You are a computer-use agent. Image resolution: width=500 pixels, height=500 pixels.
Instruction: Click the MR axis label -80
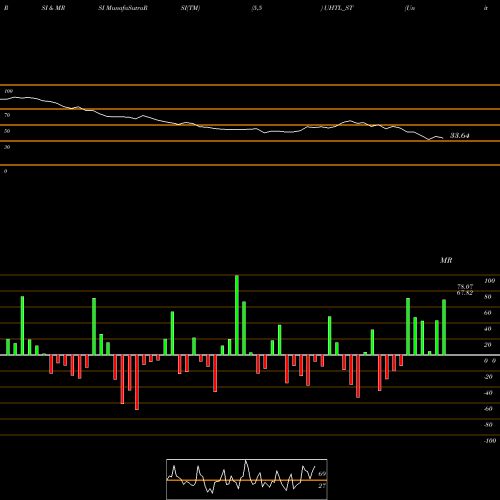(488, 425)
